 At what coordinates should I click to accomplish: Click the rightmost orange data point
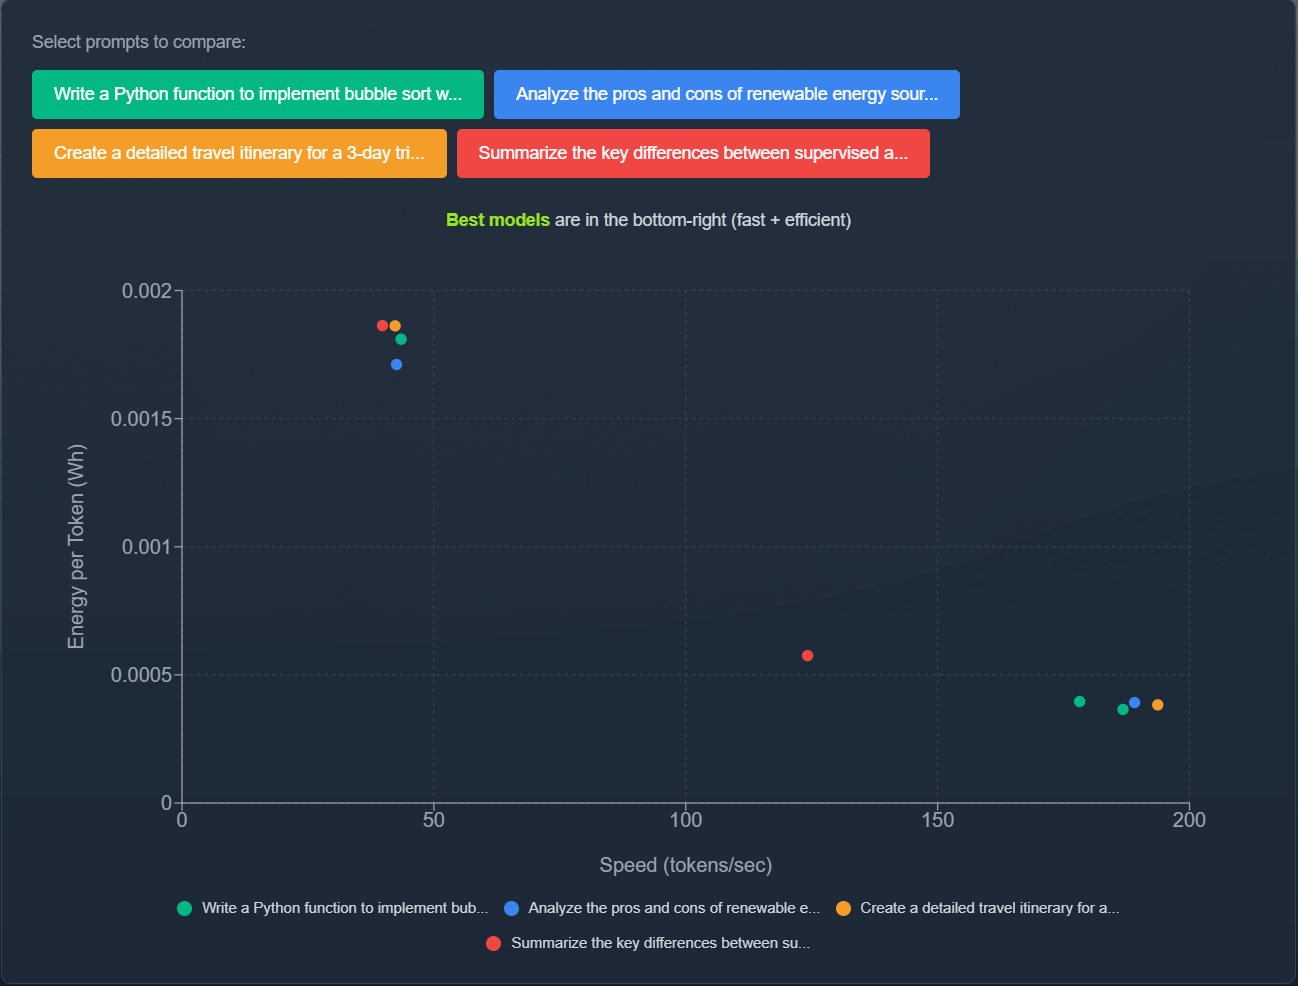[x=1157, y=704]
